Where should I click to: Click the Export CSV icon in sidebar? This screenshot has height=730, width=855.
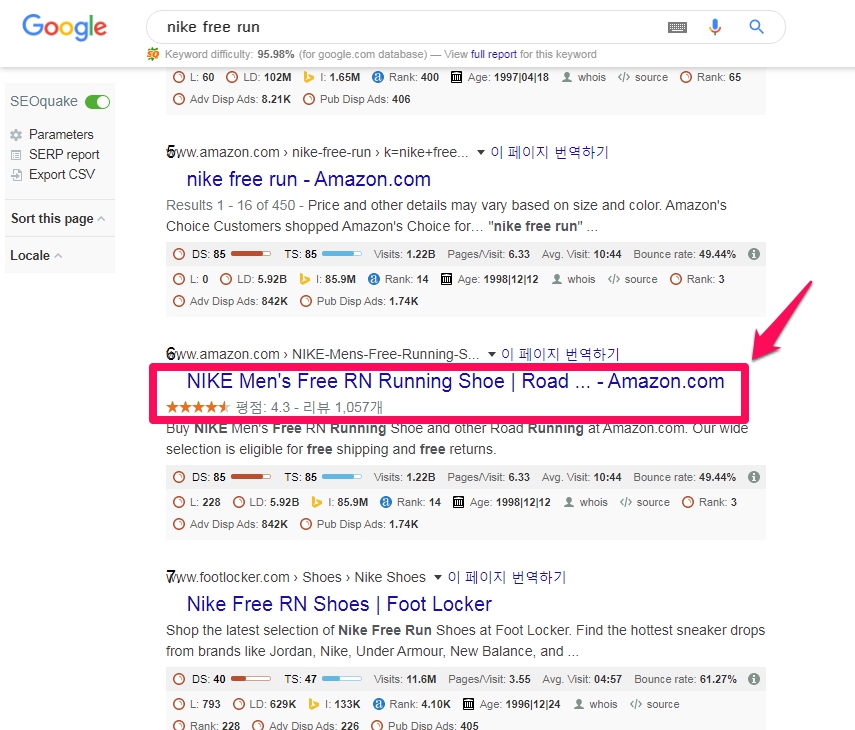click(16, 175)
